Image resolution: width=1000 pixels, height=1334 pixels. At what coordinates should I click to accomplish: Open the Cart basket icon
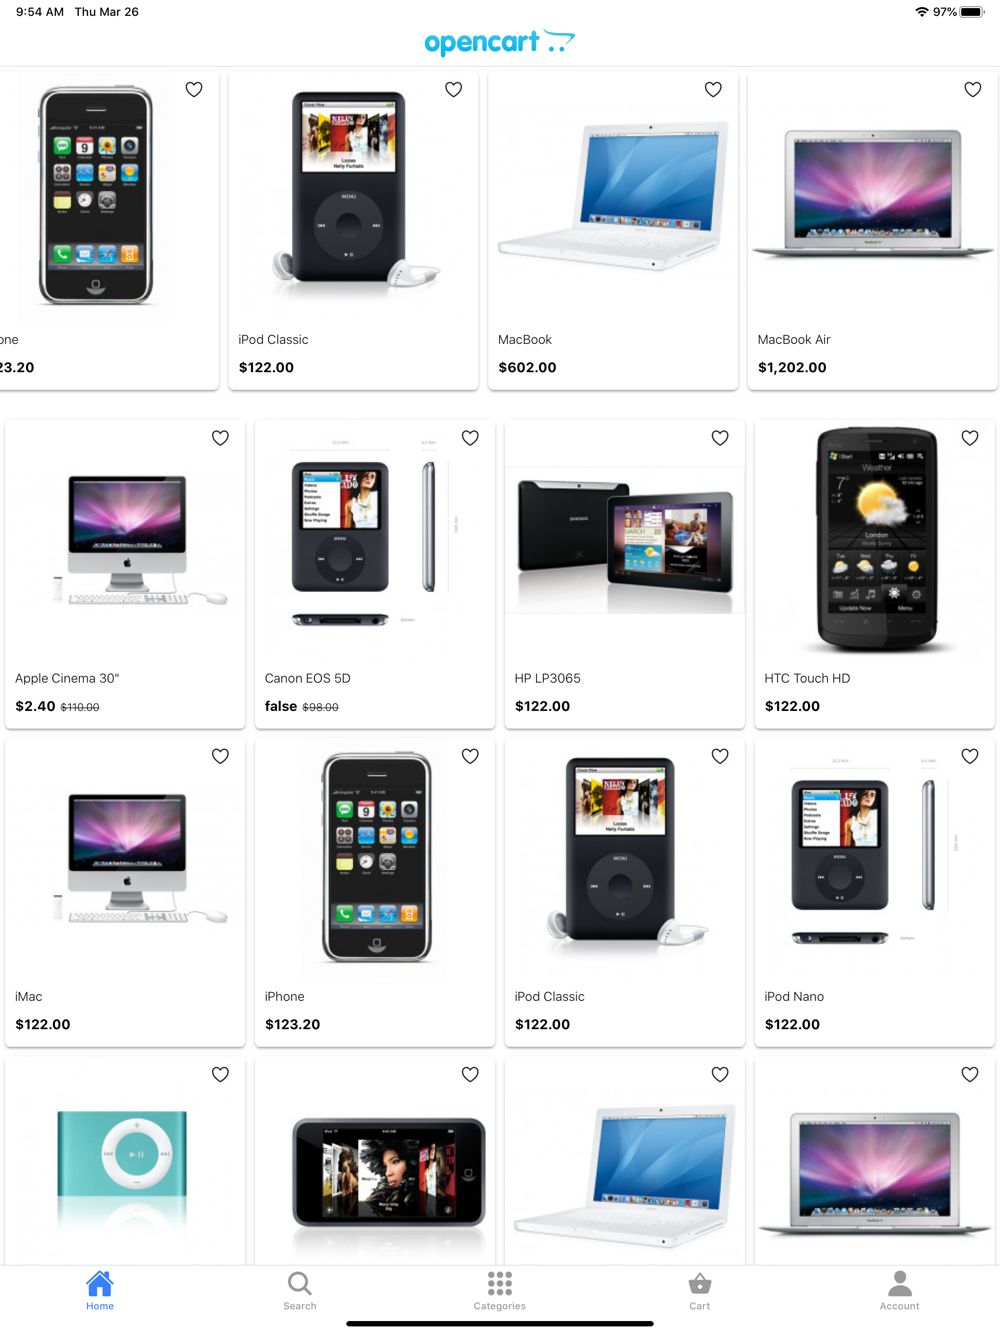700,1290
